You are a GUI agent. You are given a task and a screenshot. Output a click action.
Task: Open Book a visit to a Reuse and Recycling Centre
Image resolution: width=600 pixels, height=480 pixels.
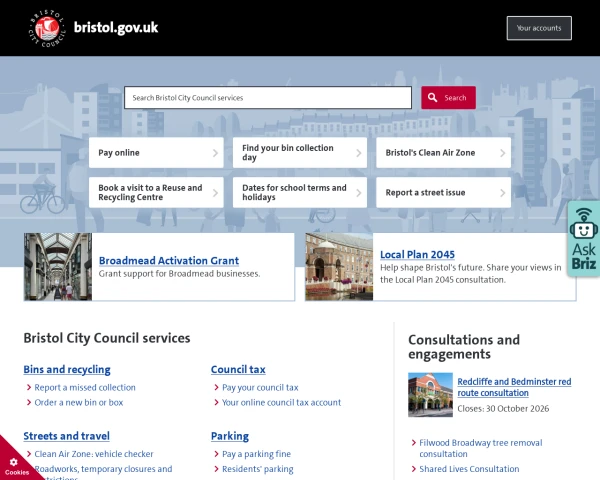pos(156,193)
